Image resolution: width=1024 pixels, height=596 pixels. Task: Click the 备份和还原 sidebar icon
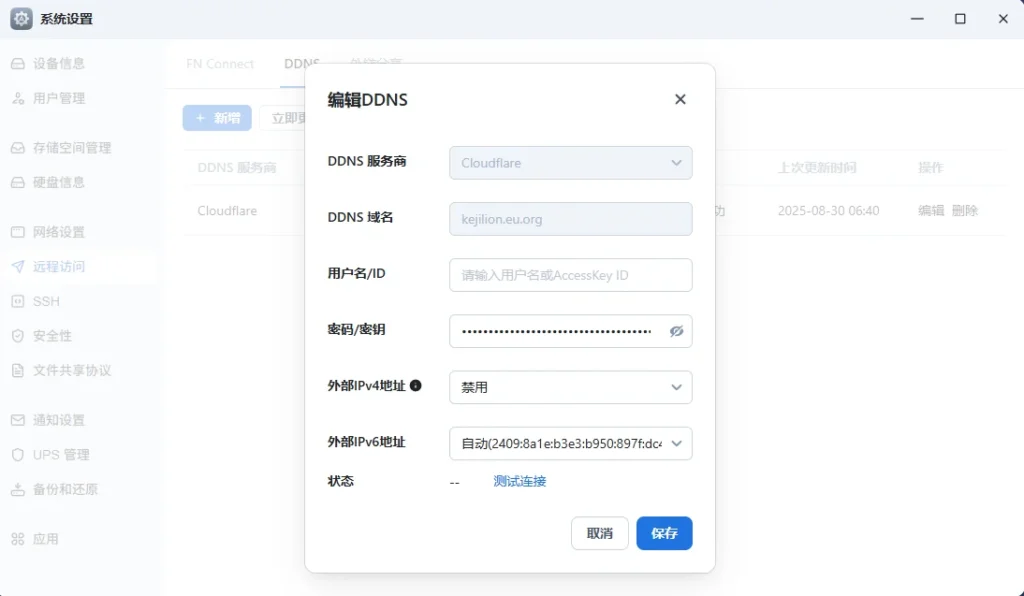click(x=18, y=489)
